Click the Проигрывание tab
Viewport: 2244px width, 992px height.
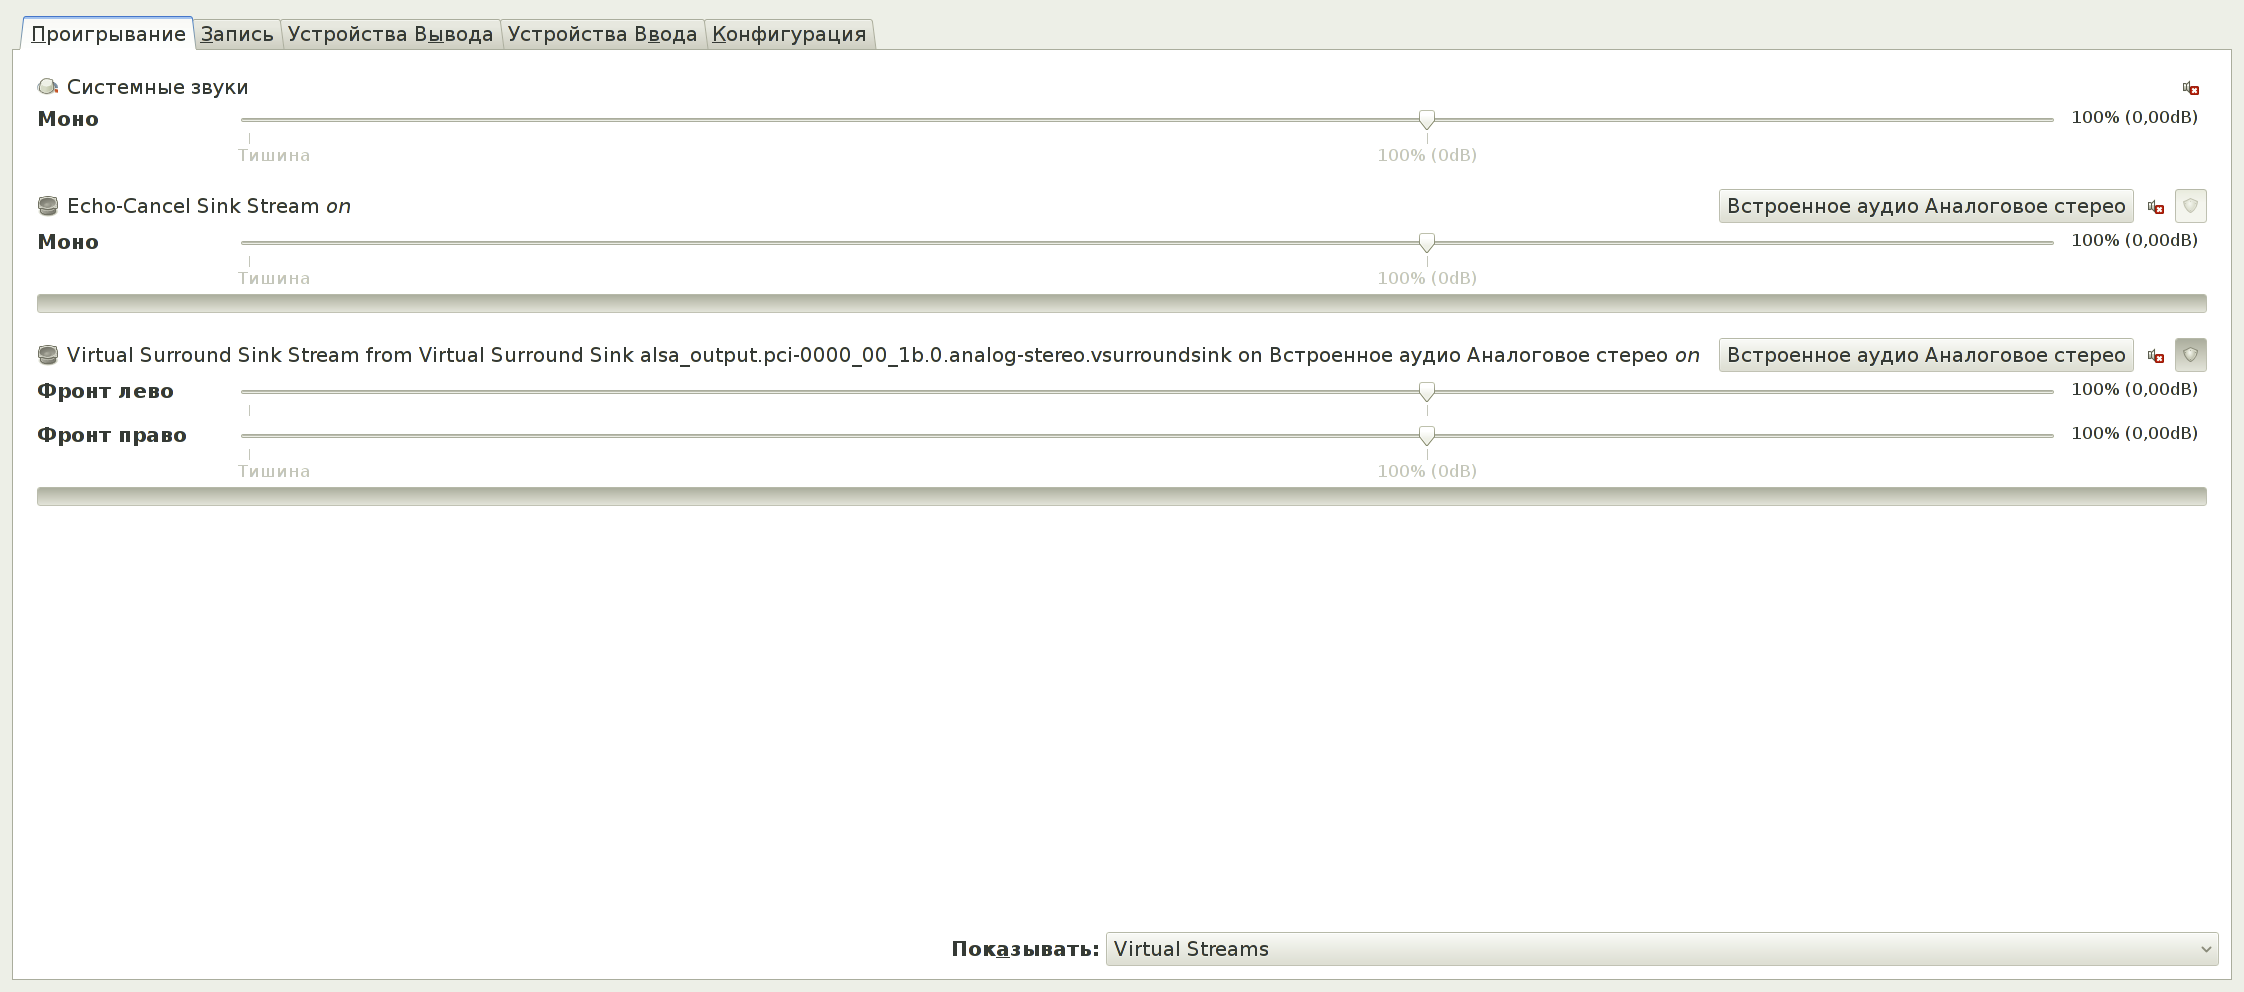108,34
